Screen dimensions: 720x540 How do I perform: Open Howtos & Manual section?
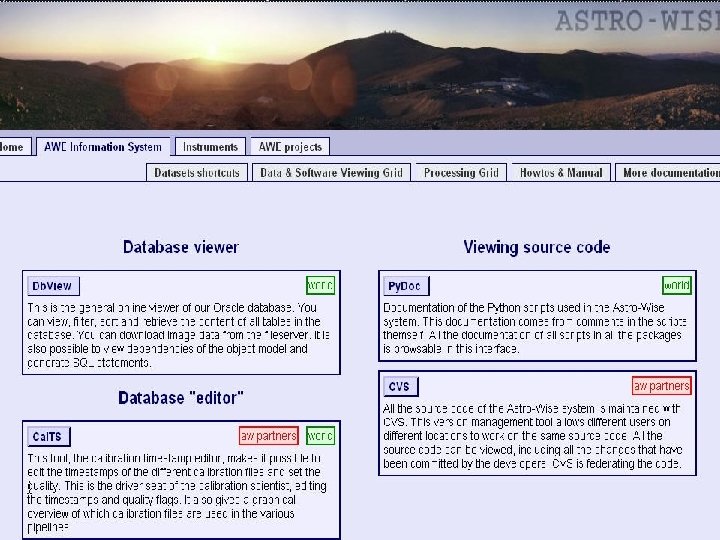pos(561,173)
